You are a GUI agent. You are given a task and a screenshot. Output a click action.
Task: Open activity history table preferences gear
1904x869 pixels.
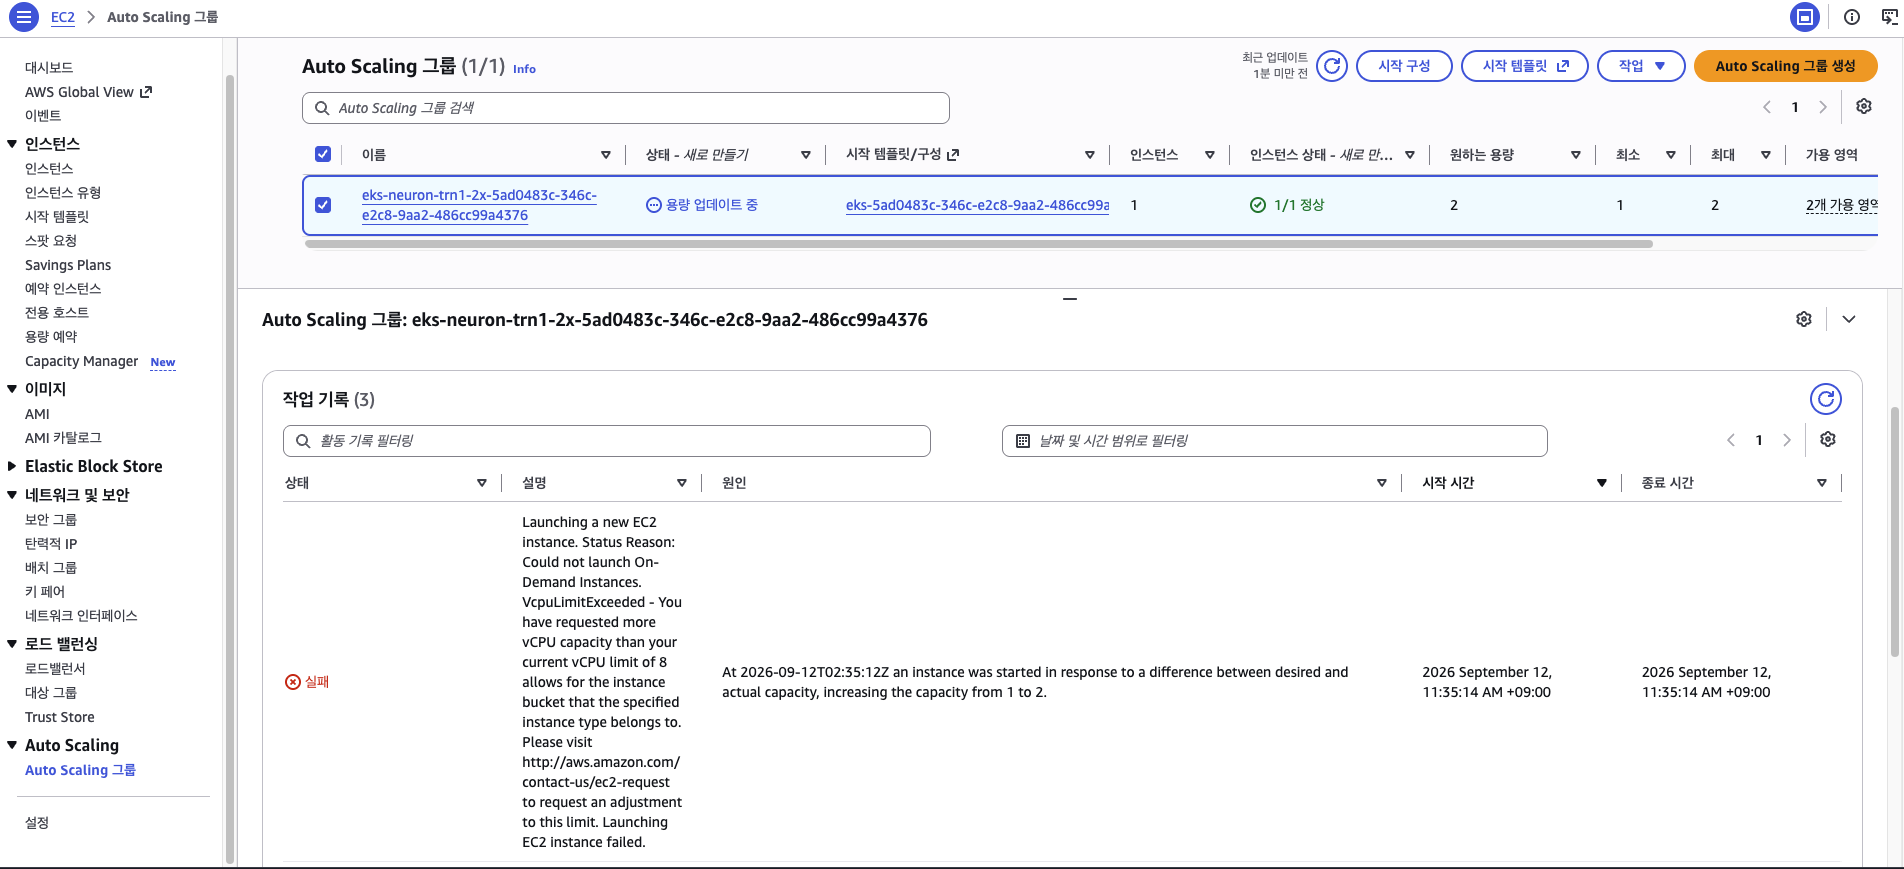click(1828, 439)
